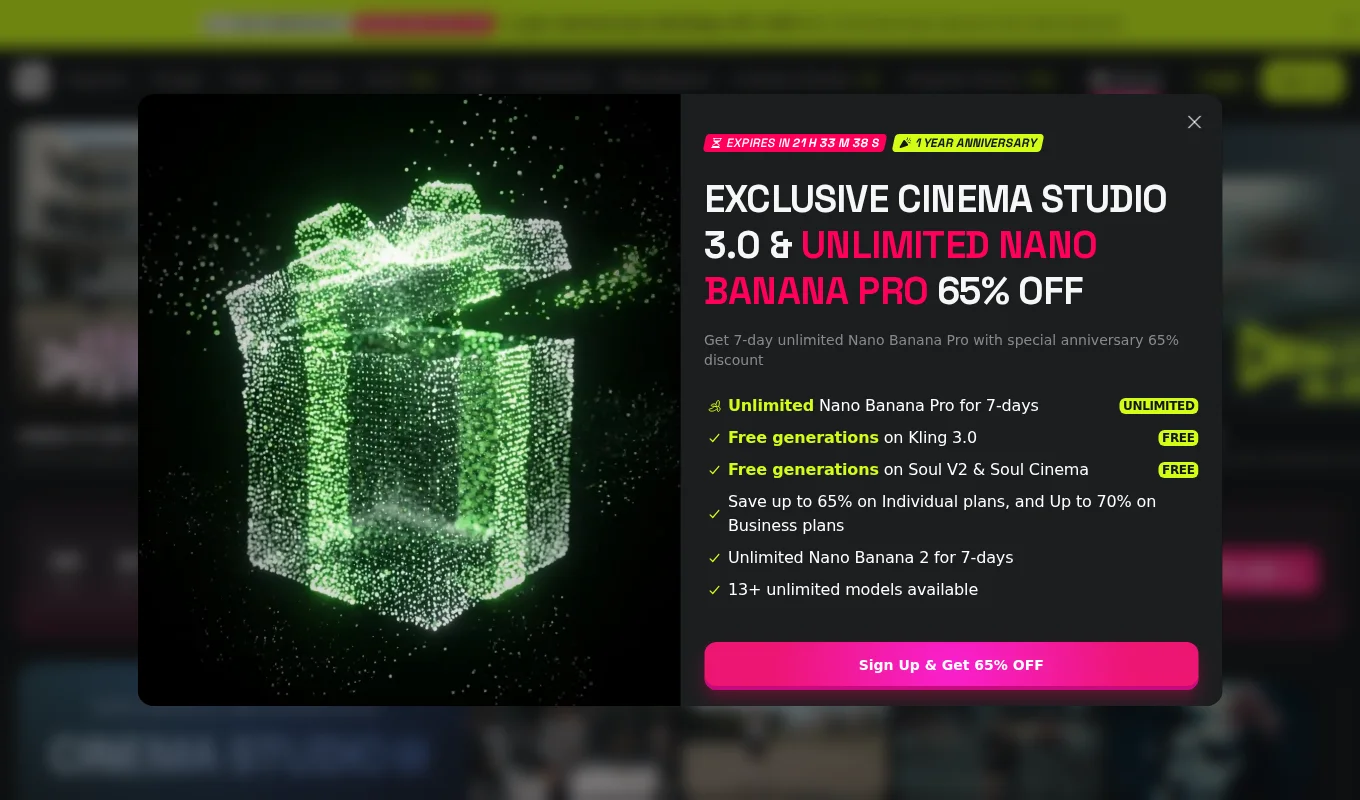Select the icon beside Unlimited Nano Banana Pro
The height and width of the screenshot is (800, 1360).
click(714, 406)
